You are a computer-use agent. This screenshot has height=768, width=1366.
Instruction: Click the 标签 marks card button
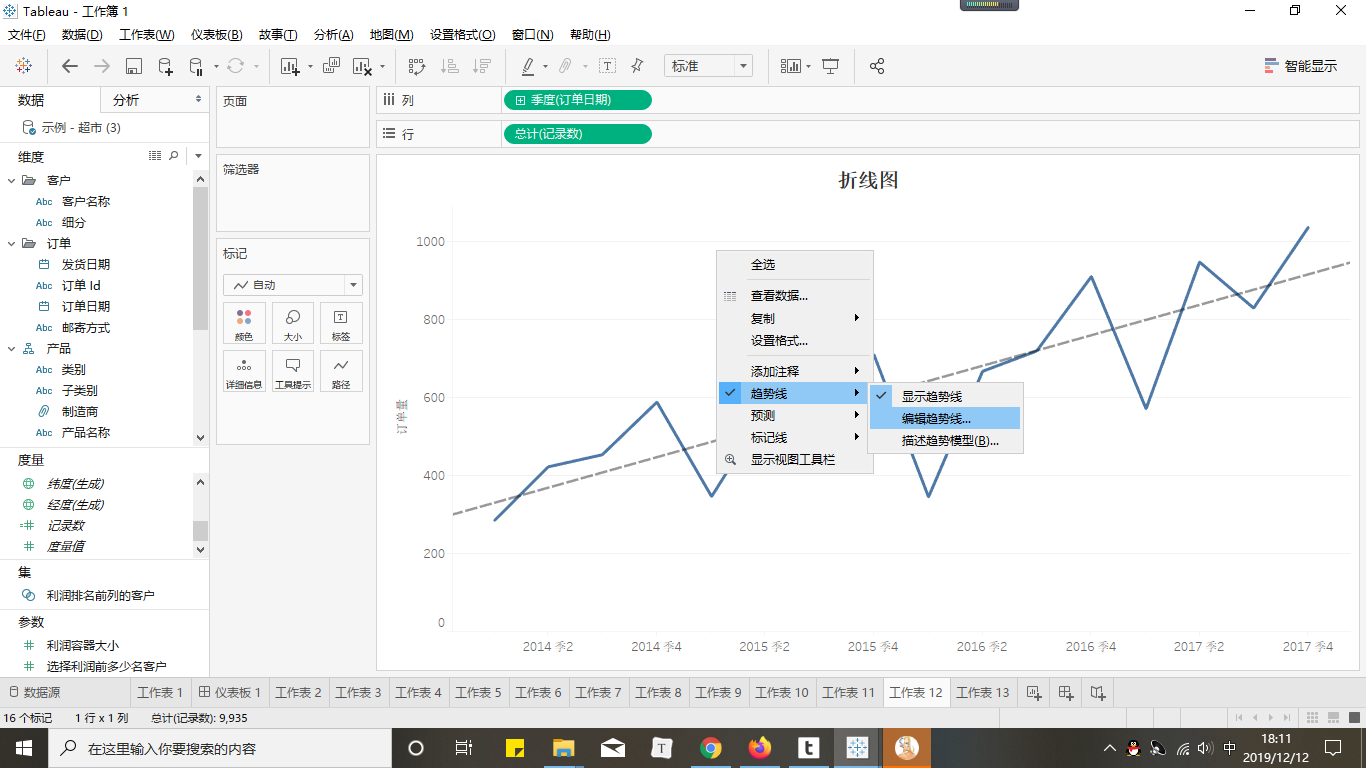tap(341, 324)
